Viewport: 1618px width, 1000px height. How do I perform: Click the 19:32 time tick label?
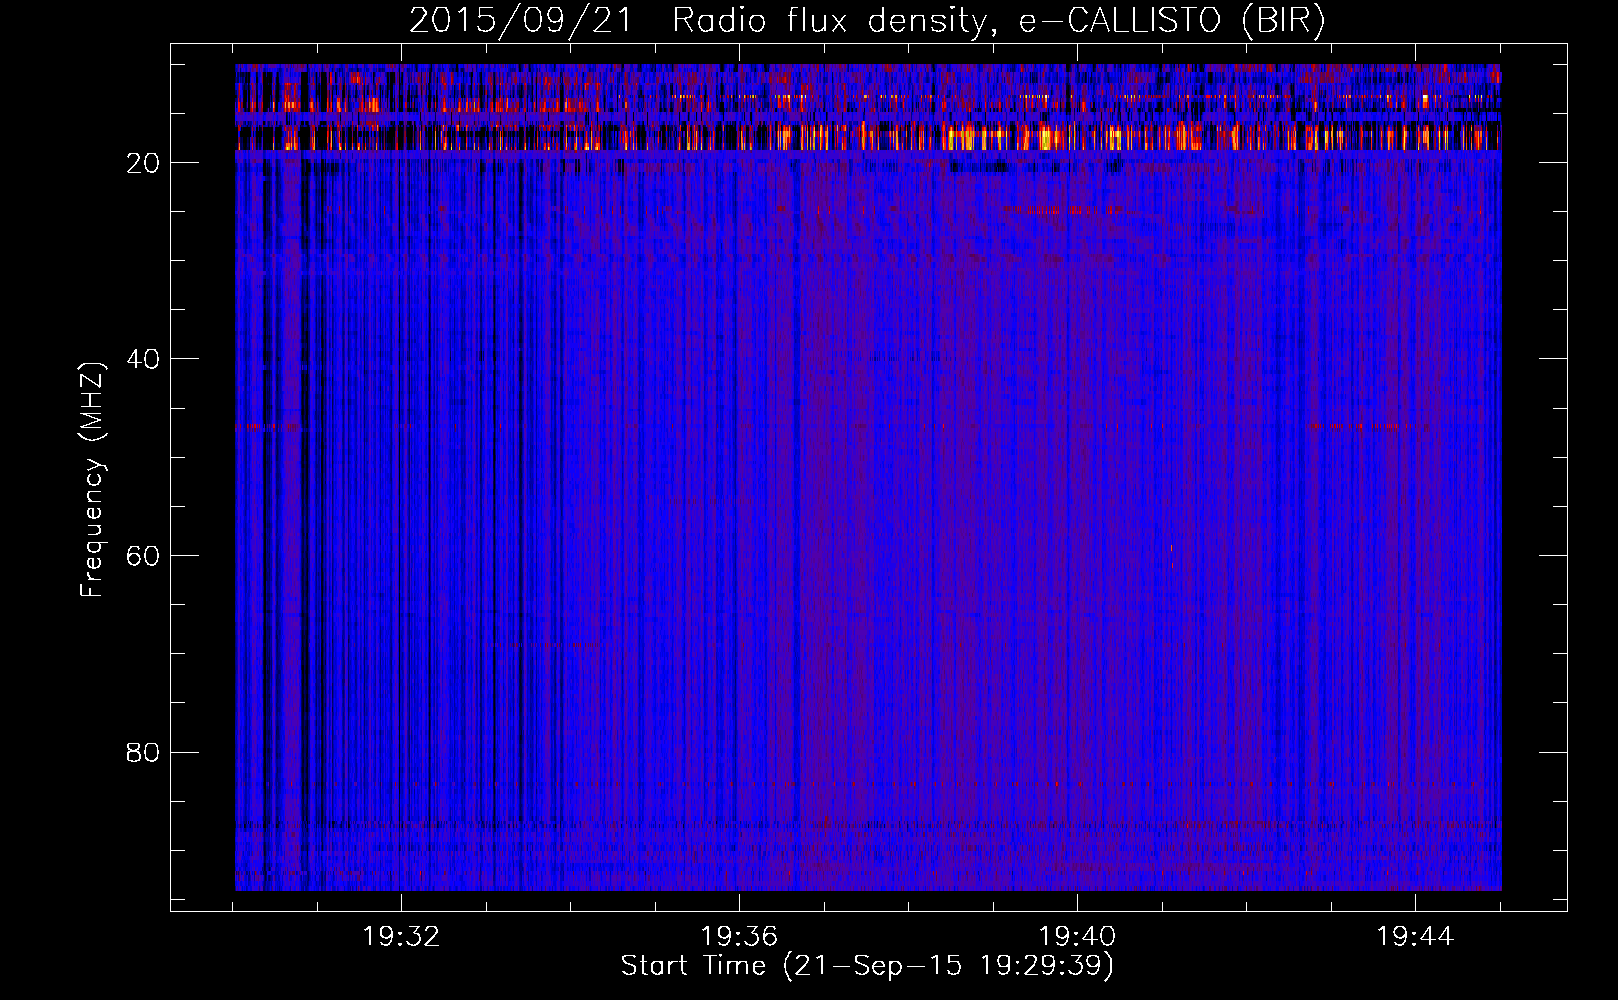[401, 937]
